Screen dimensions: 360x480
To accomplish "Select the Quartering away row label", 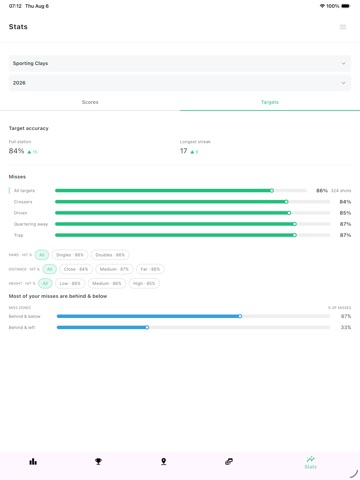I will coord(31,224).
